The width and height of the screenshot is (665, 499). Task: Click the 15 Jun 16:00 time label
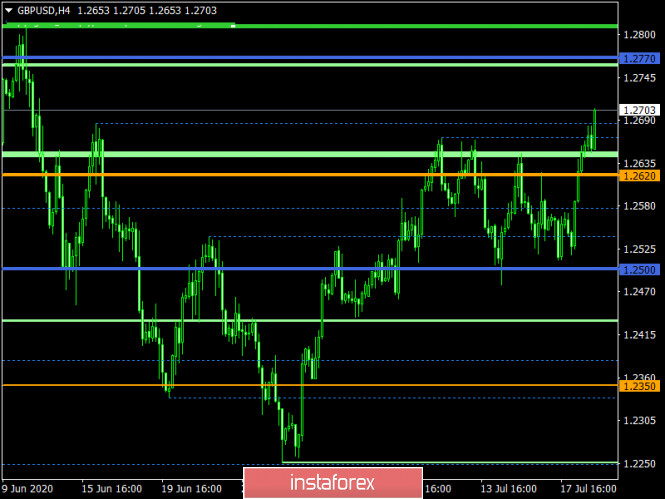(111, 490)
